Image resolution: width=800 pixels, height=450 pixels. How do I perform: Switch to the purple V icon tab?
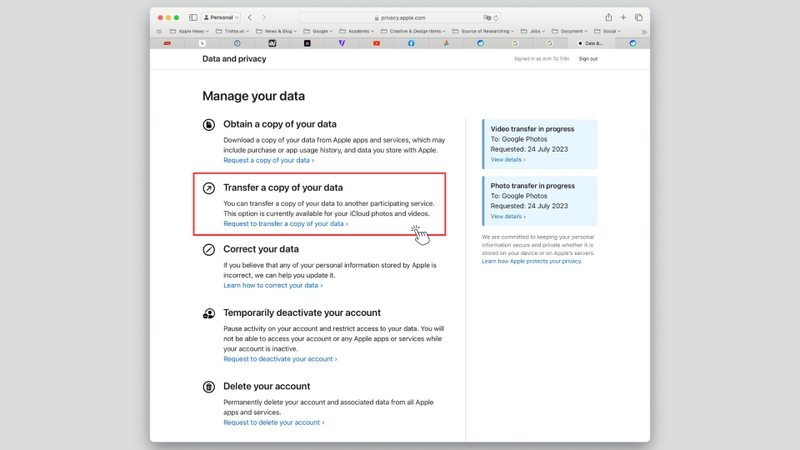click(x=342, y=43)
